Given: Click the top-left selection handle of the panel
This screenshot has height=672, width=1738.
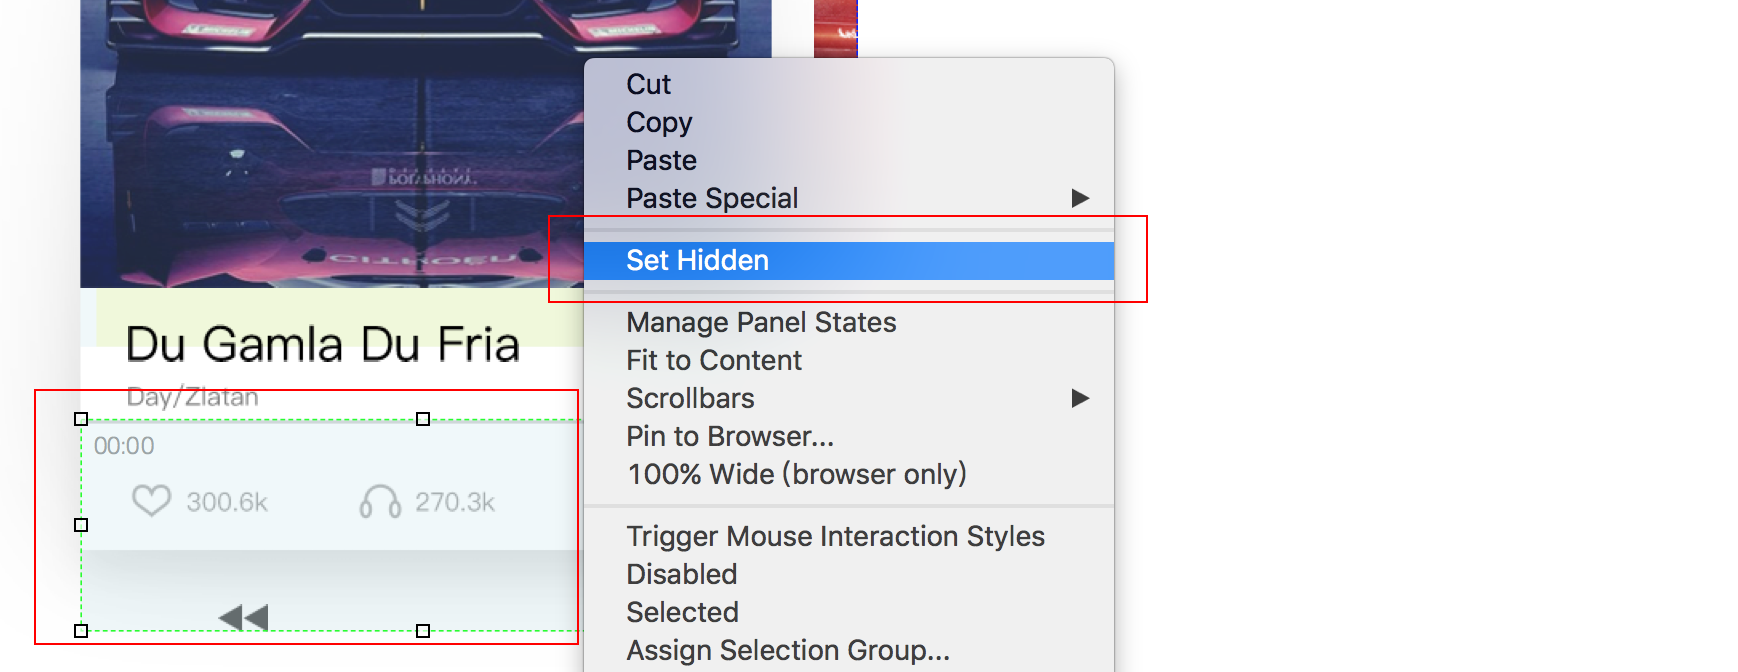Looking at the screenshot, I should tap(81, 419).
